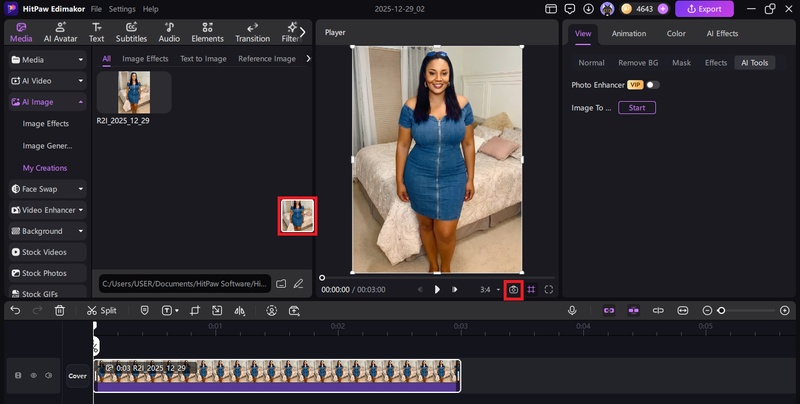
Task: Click the player progress slider handle
Action: click(x=322, y=278)
